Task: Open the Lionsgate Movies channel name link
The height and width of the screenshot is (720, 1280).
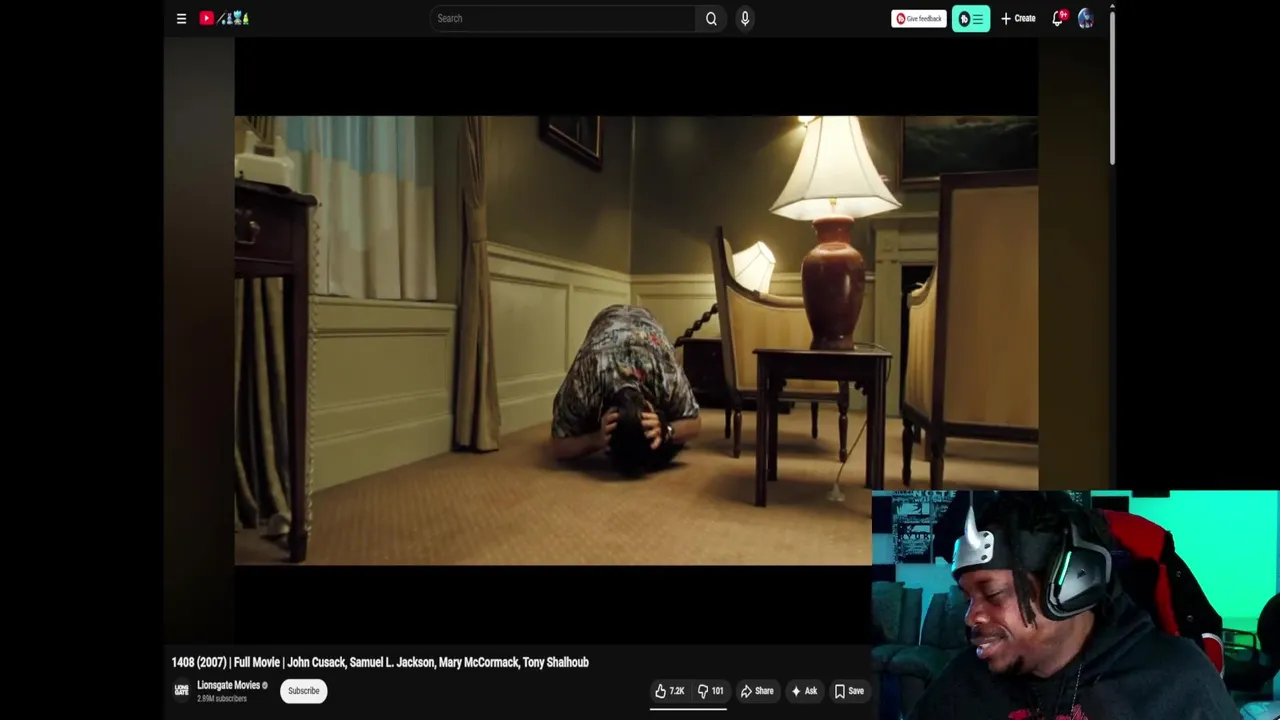Action: click(228, 685)
